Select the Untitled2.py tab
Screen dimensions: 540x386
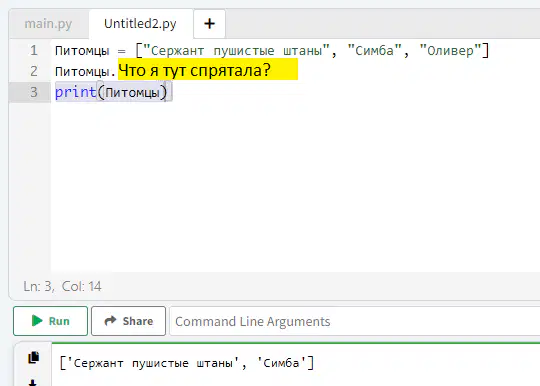click(140, 24)
